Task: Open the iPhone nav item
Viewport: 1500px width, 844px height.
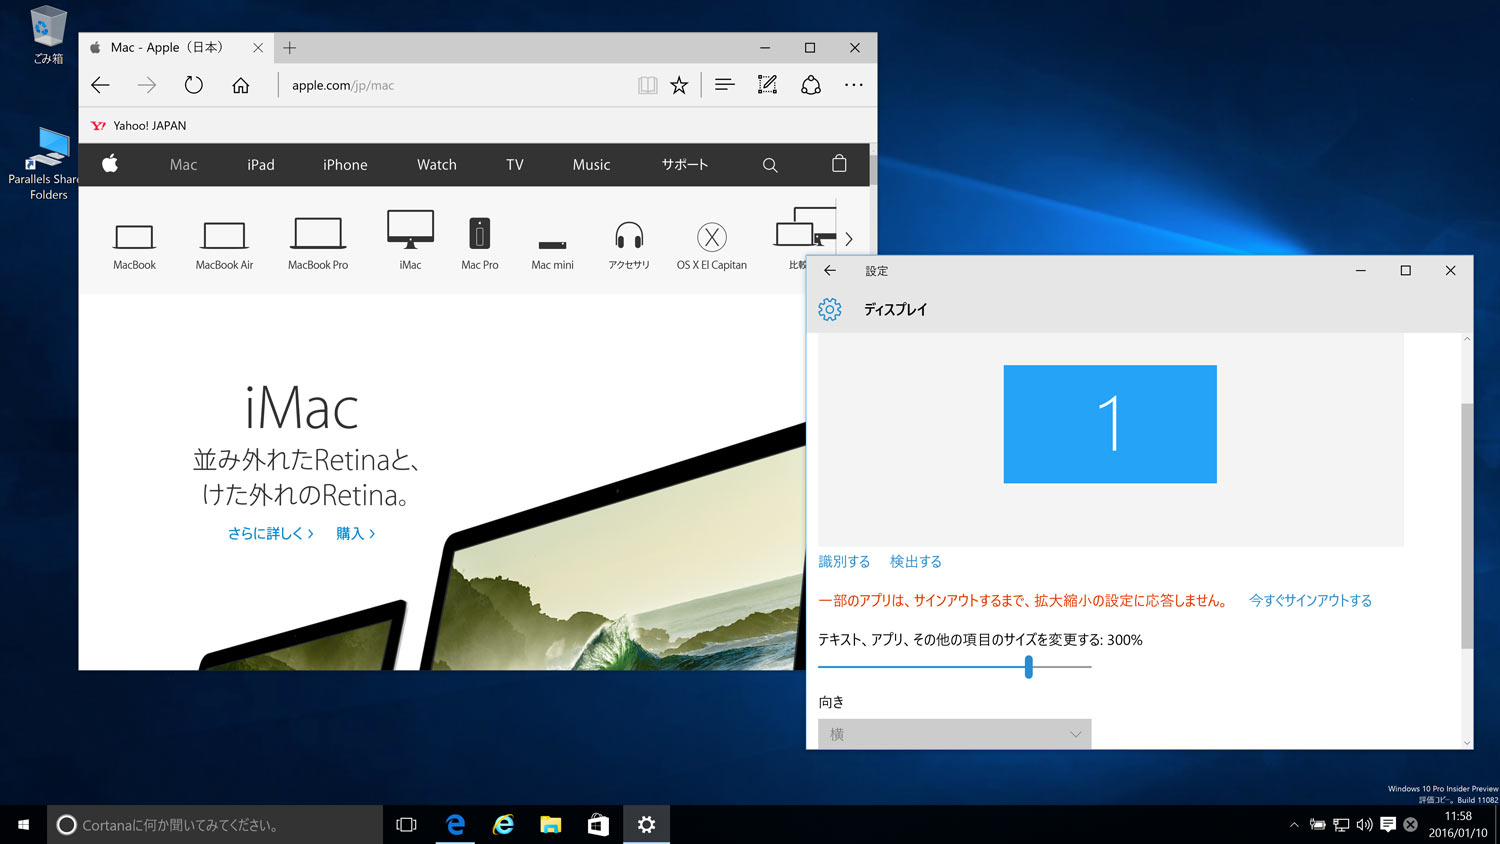Action: coord(345,165)
